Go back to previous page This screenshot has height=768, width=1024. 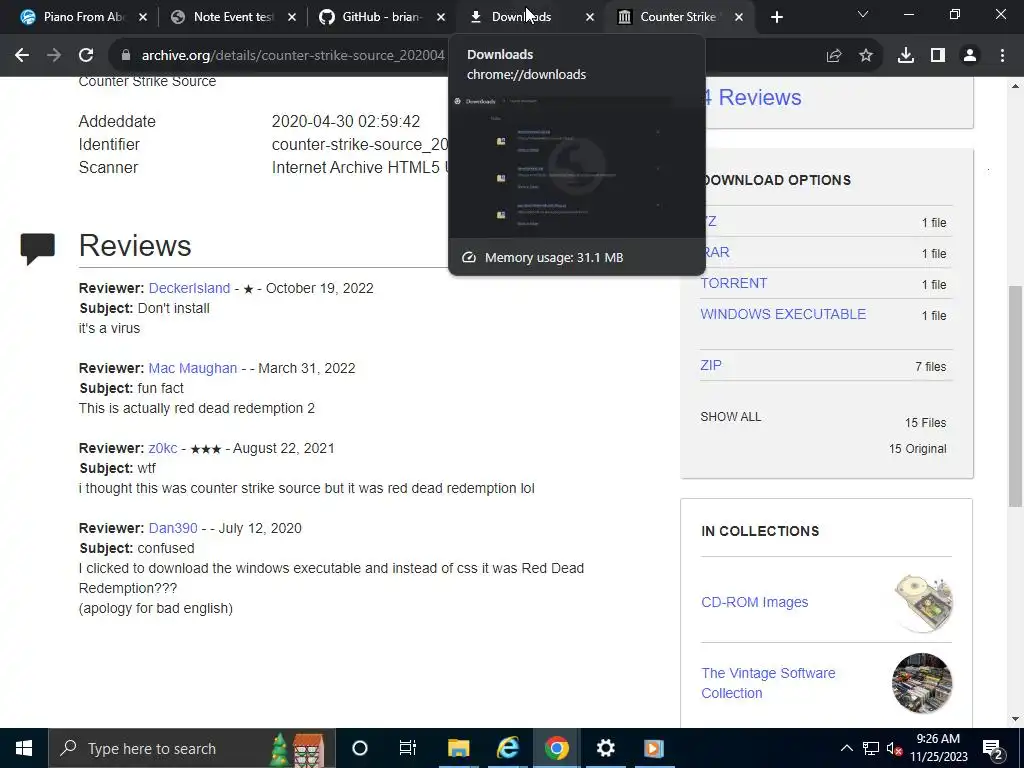coord(22,56)
